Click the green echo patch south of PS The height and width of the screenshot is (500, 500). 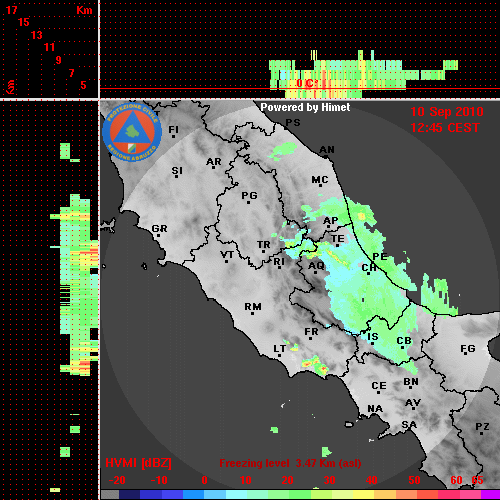(x=282, y=151)
